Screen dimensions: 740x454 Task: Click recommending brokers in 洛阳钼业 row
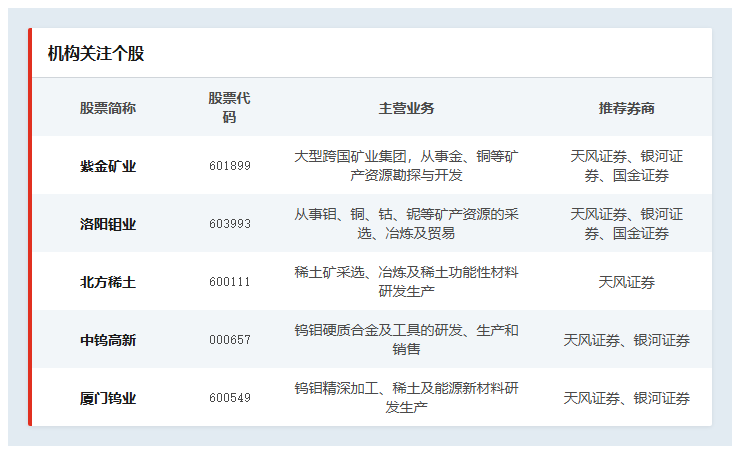(626, 224)
